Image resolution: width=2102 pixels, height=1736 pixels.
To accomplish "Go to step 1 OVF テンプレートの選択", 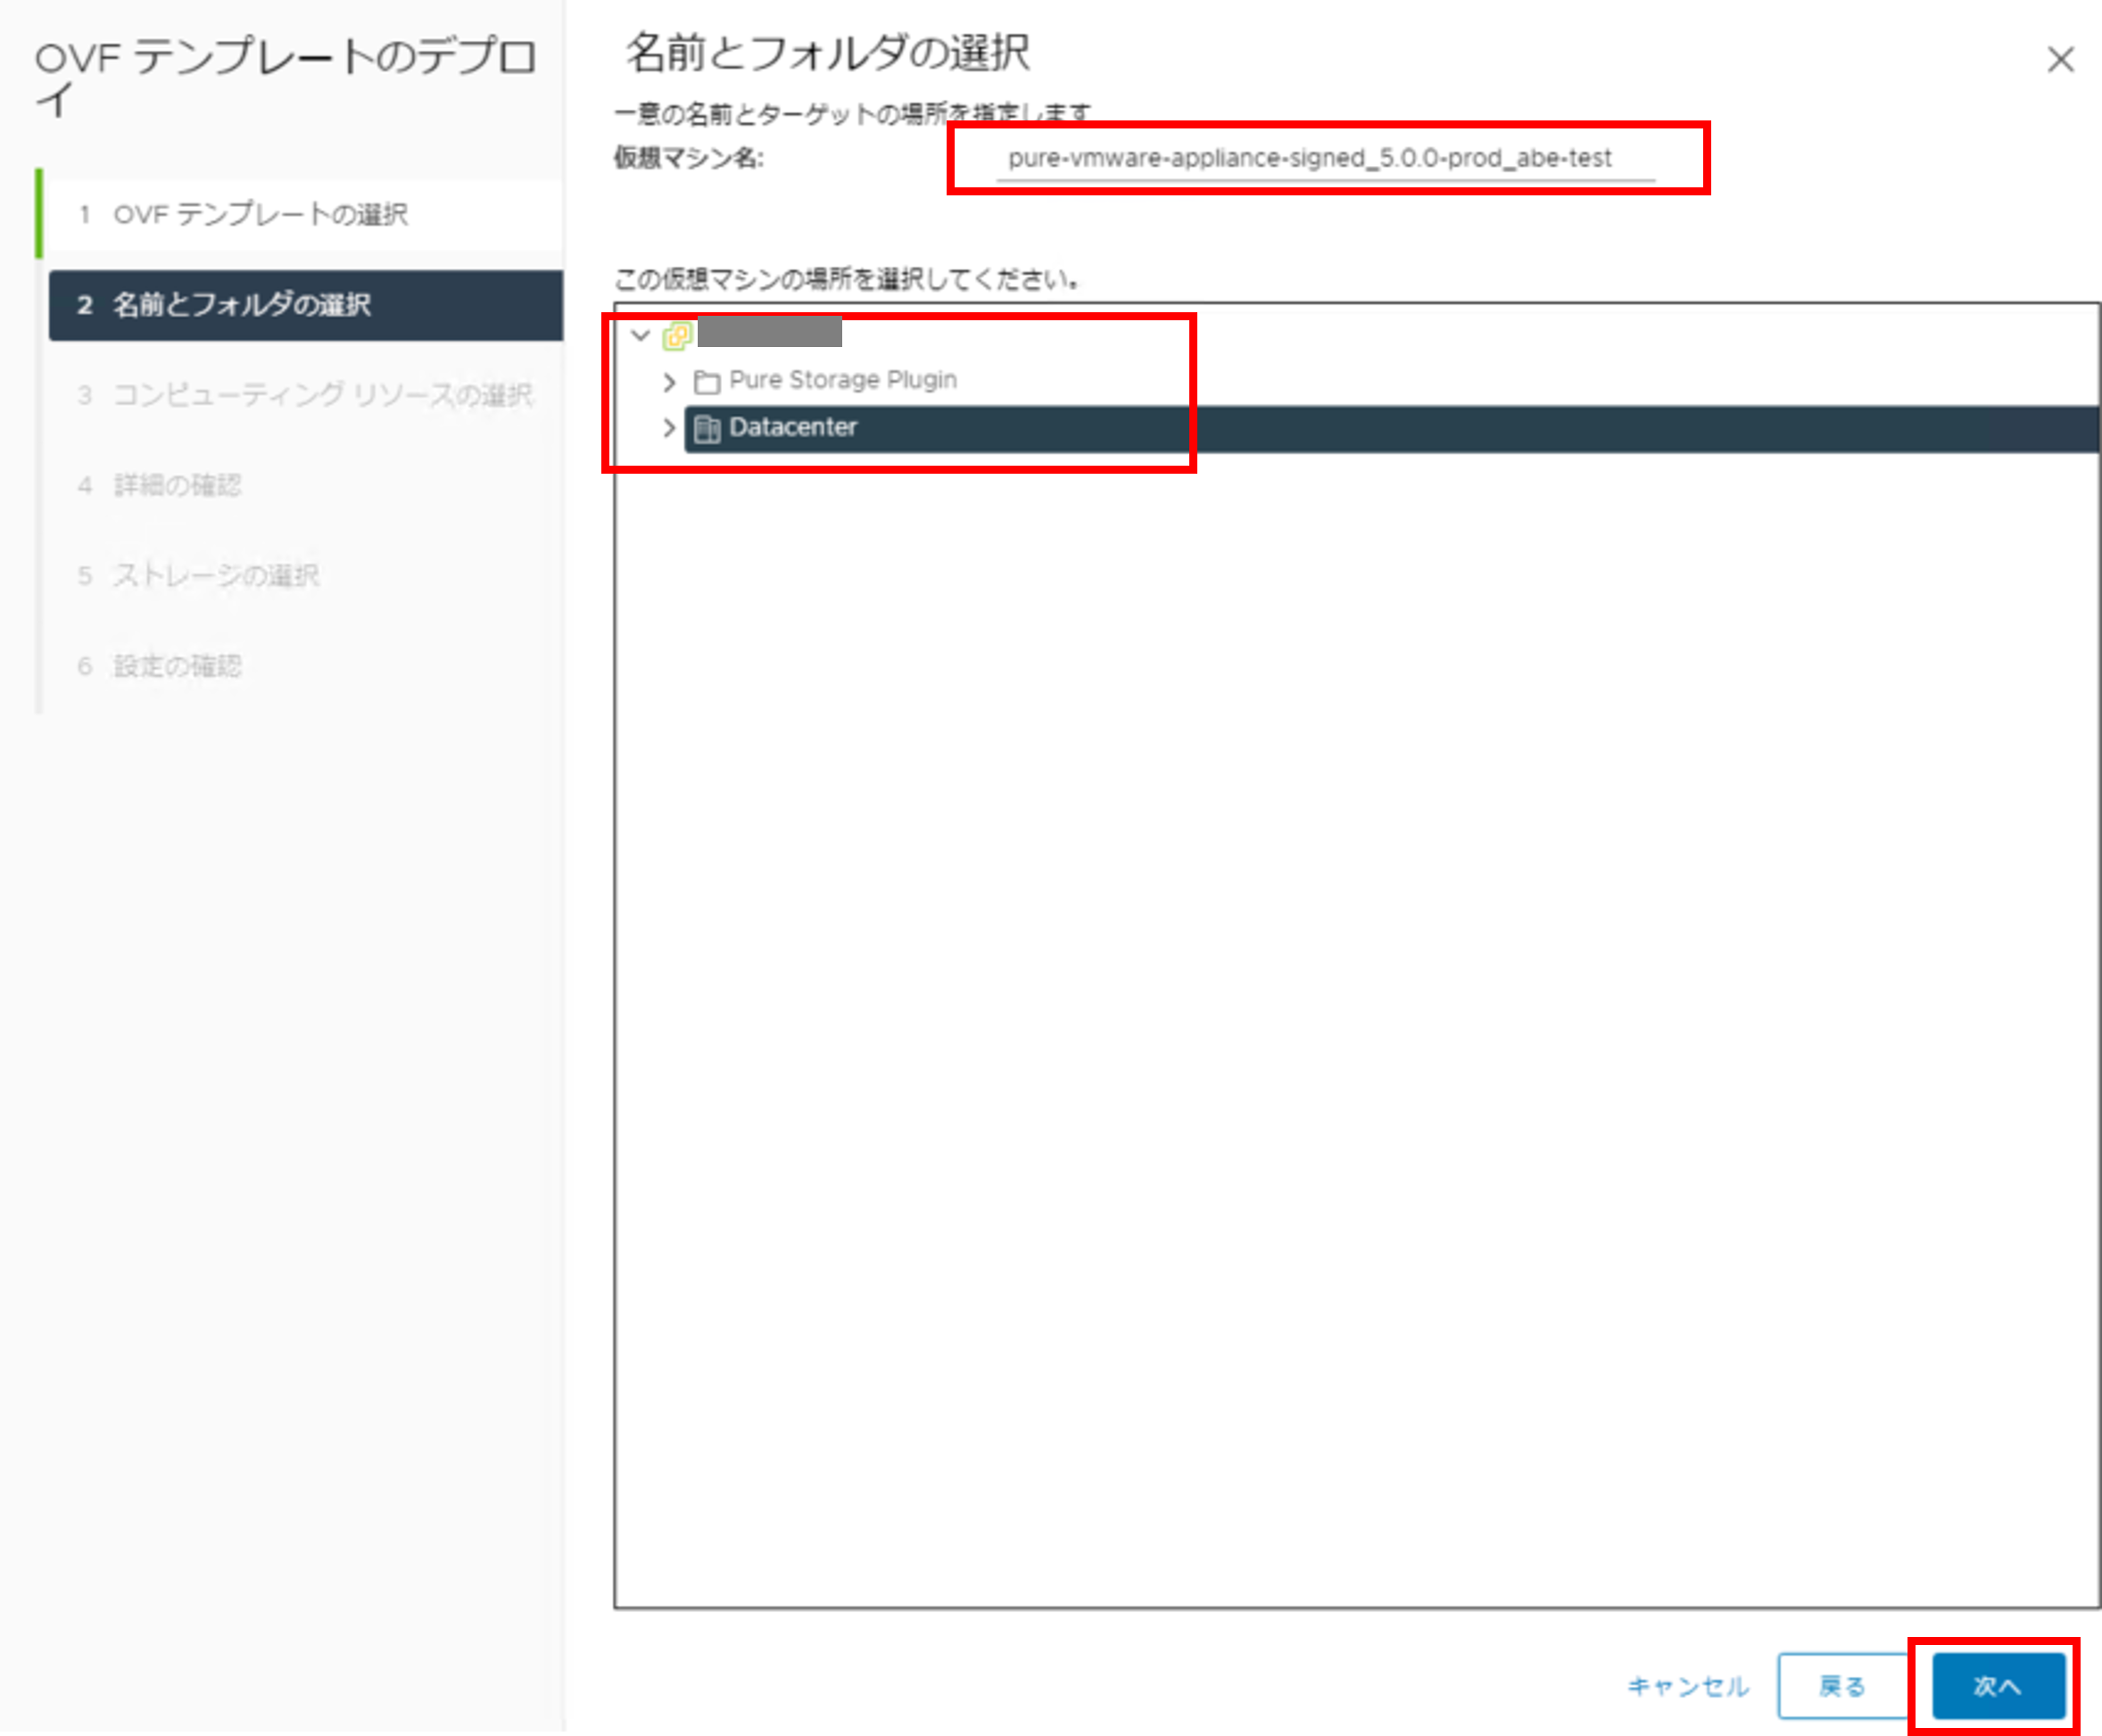I will (260, 214).
